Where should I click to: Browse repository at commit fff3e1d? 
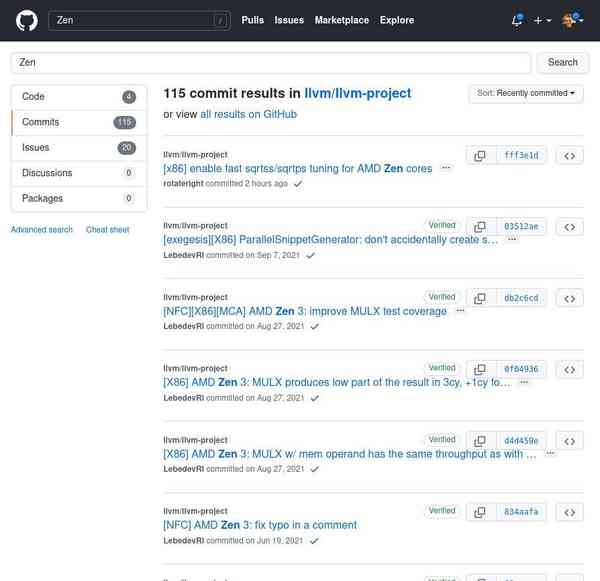tap(569, 156)
